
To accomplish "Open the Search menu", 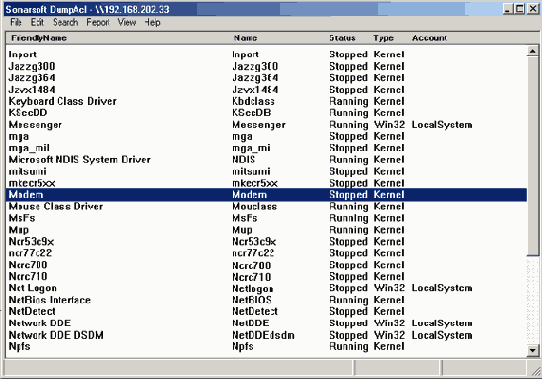I will 65,22.
